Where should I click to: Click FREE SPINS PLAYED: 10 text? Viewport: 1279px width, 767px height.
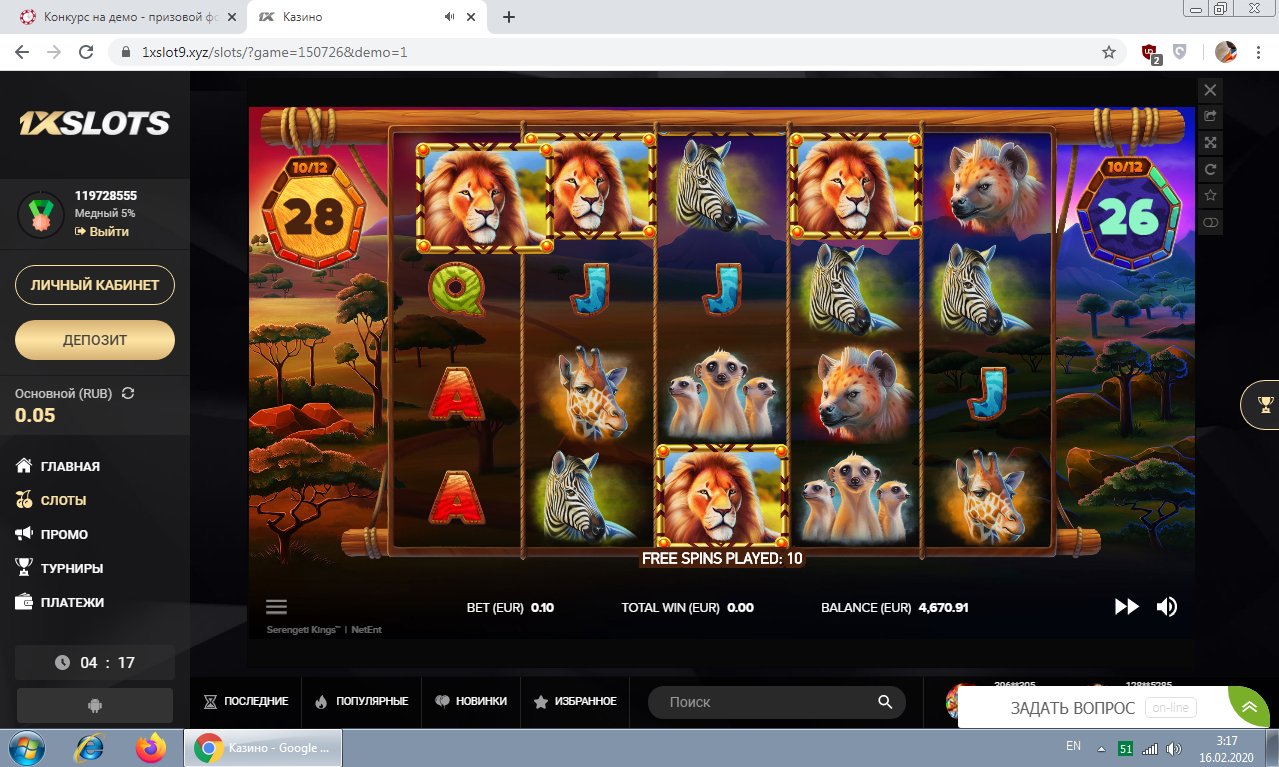[x=722, y=558]
